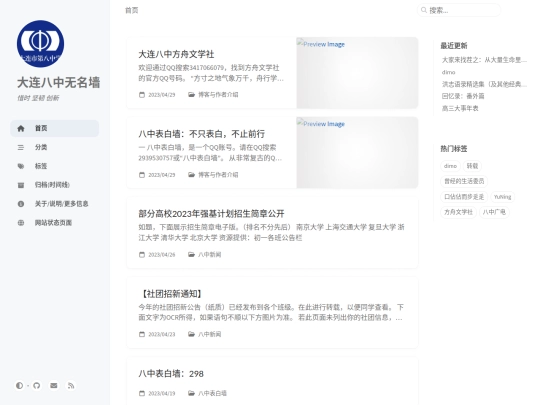Viewport: 540px width, 405px height.
Task: Select the dimo tag chip
Action: (x=450, y=166)
